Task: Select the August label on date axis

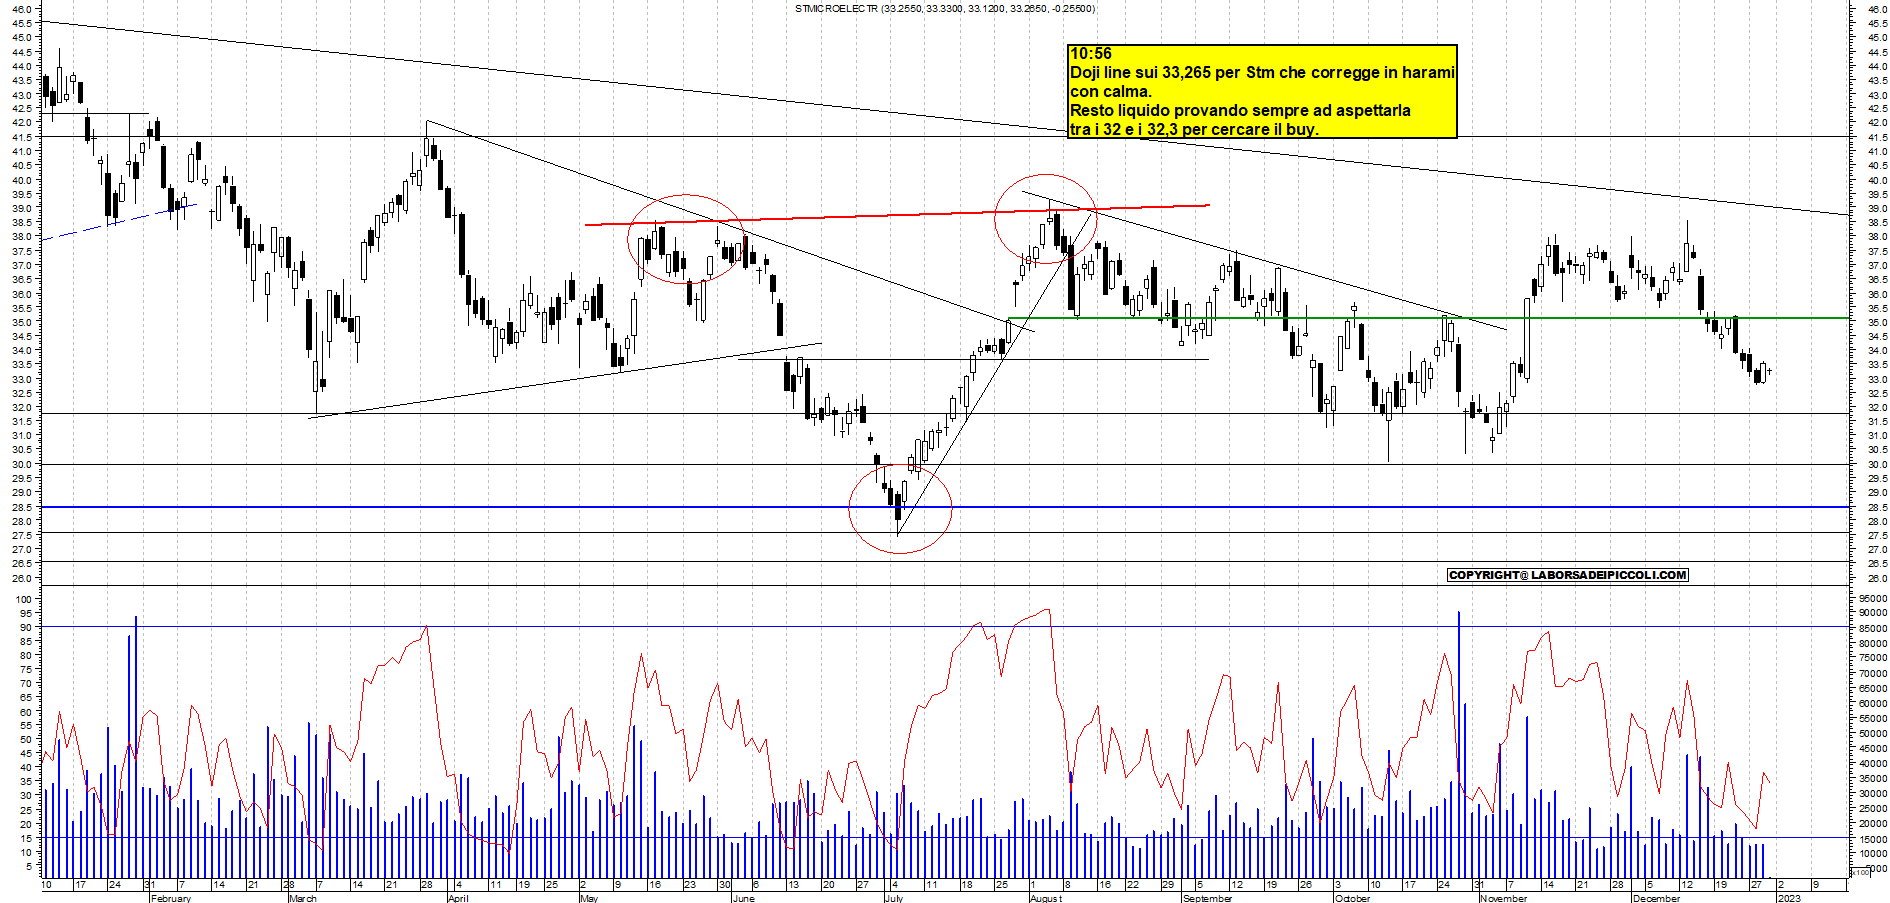Action: tap(1046, 898)
